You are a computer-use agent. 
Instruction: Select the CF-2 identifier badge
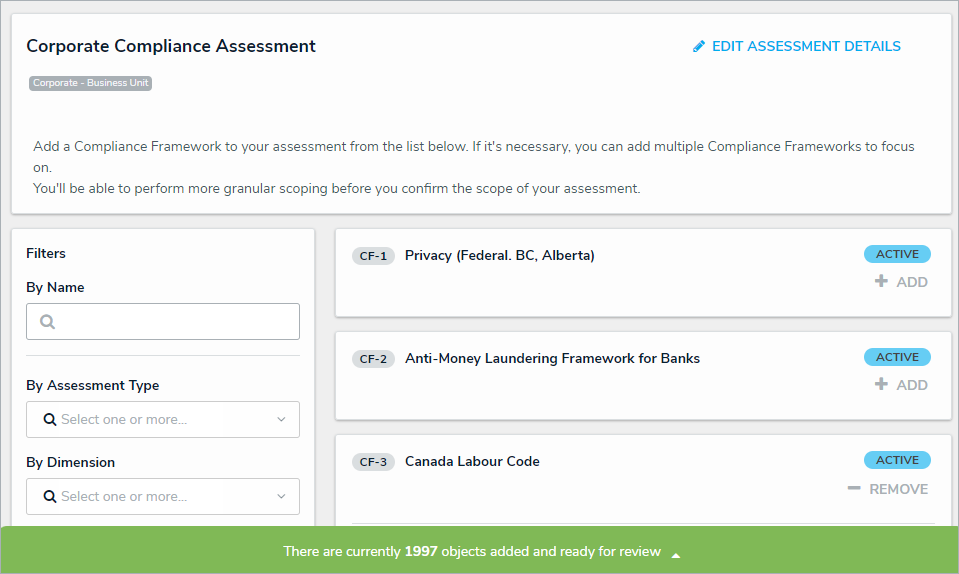pyautogui.click(x=373, y=359)
